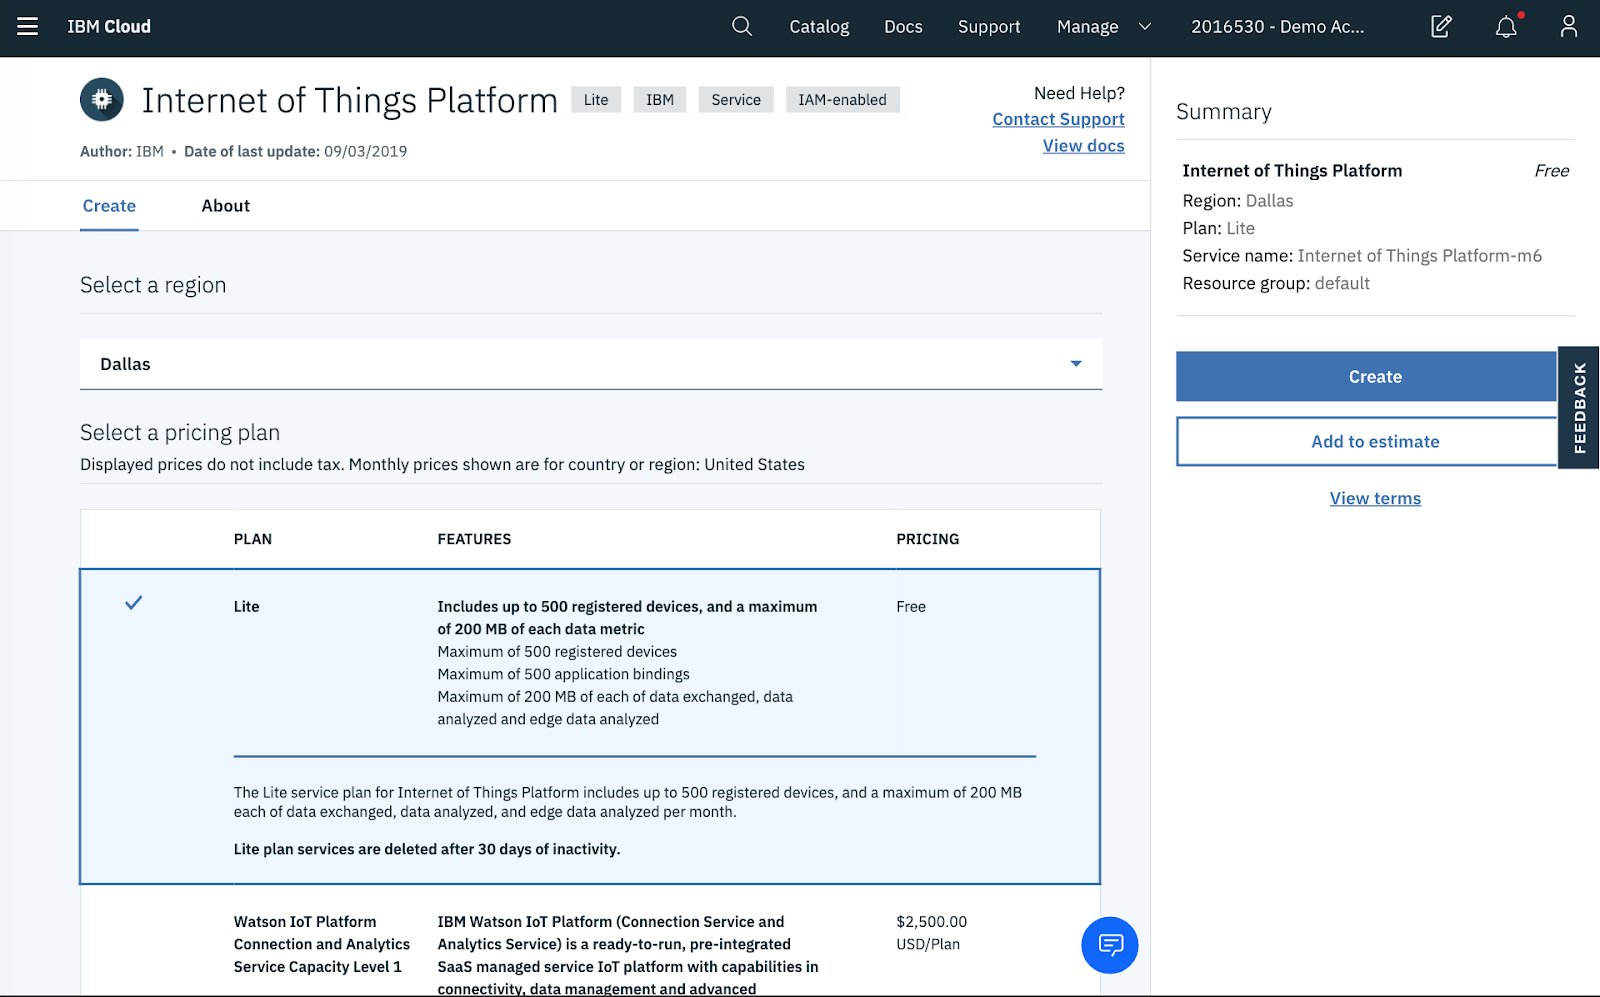
Task: Switch account 2016530 - Demo Ac...
Action: click(x=1277, y=27)
